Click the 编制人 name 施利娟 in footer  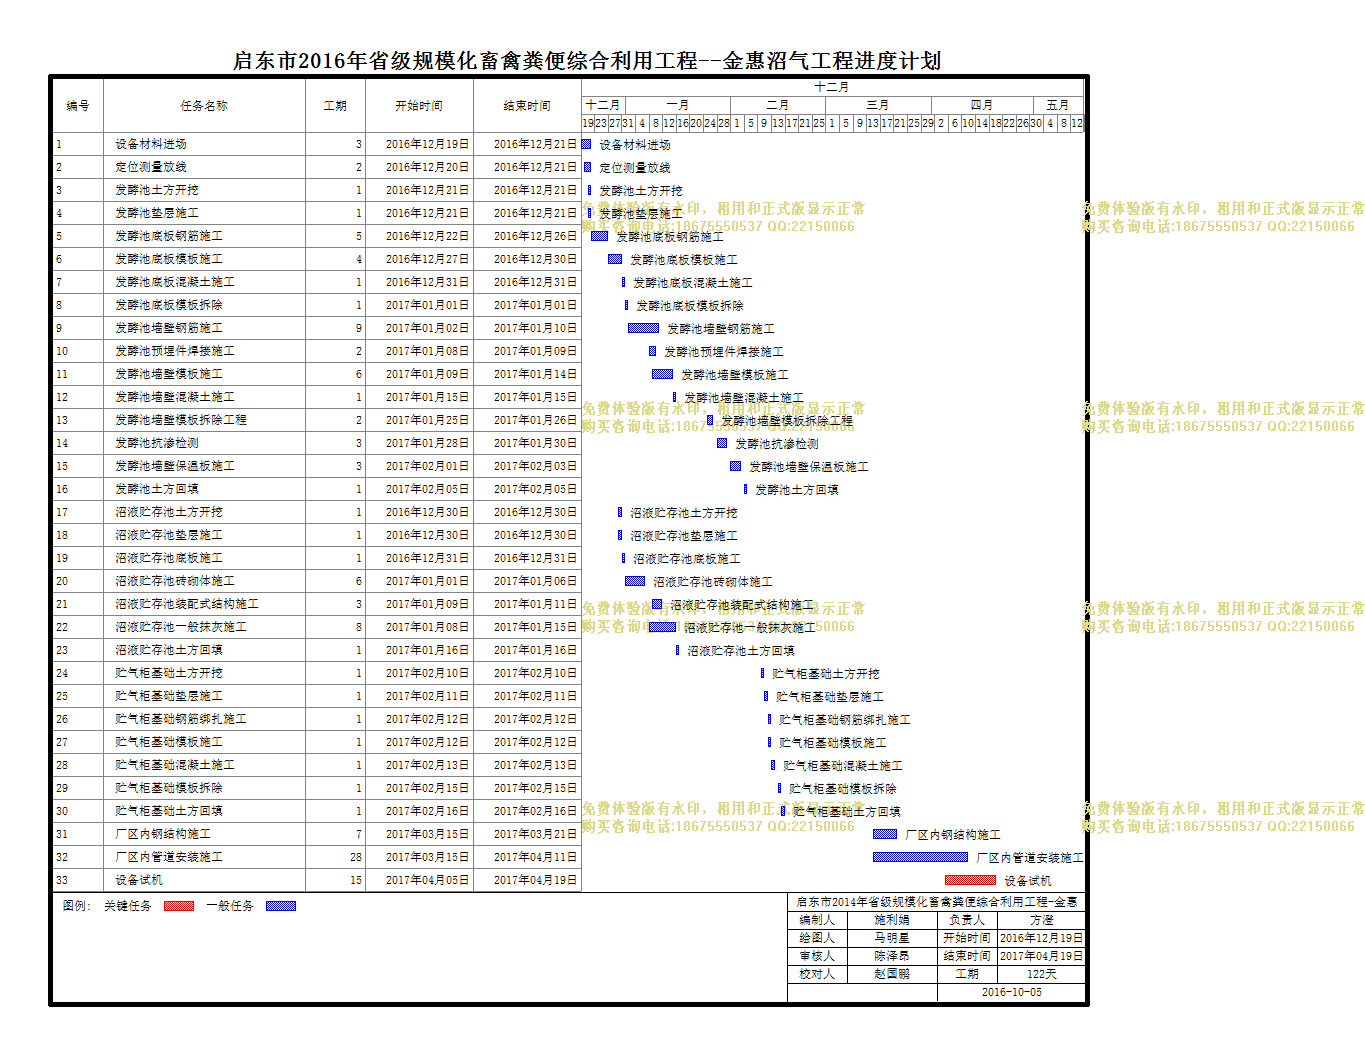pyautogui.click(x=892, y=920)
